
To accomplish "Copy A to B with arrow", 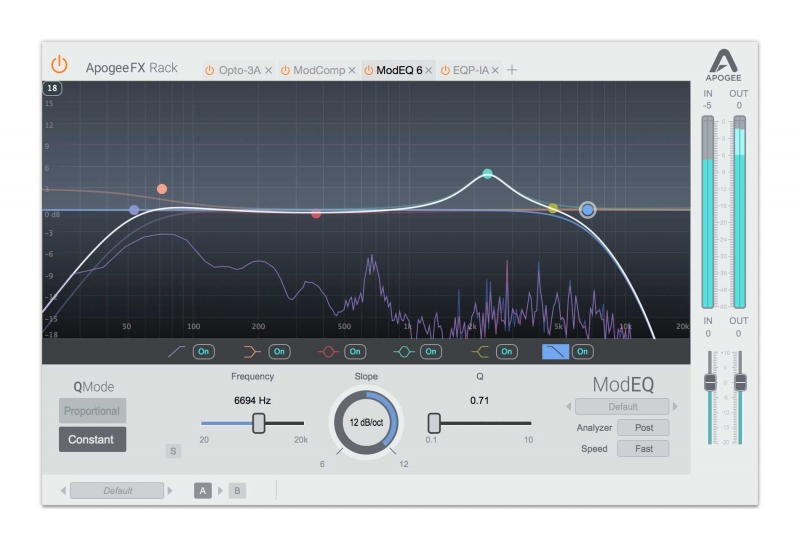I will coord(220,490).
